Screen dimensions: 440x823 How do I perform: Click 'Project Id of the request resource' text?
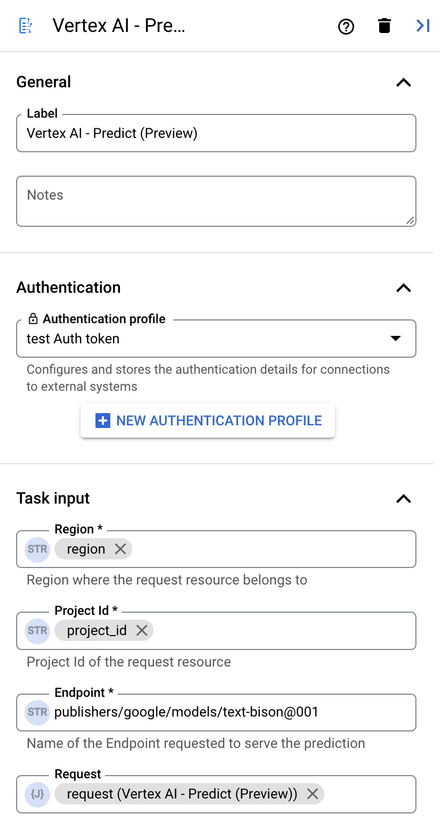coord(129,661)
